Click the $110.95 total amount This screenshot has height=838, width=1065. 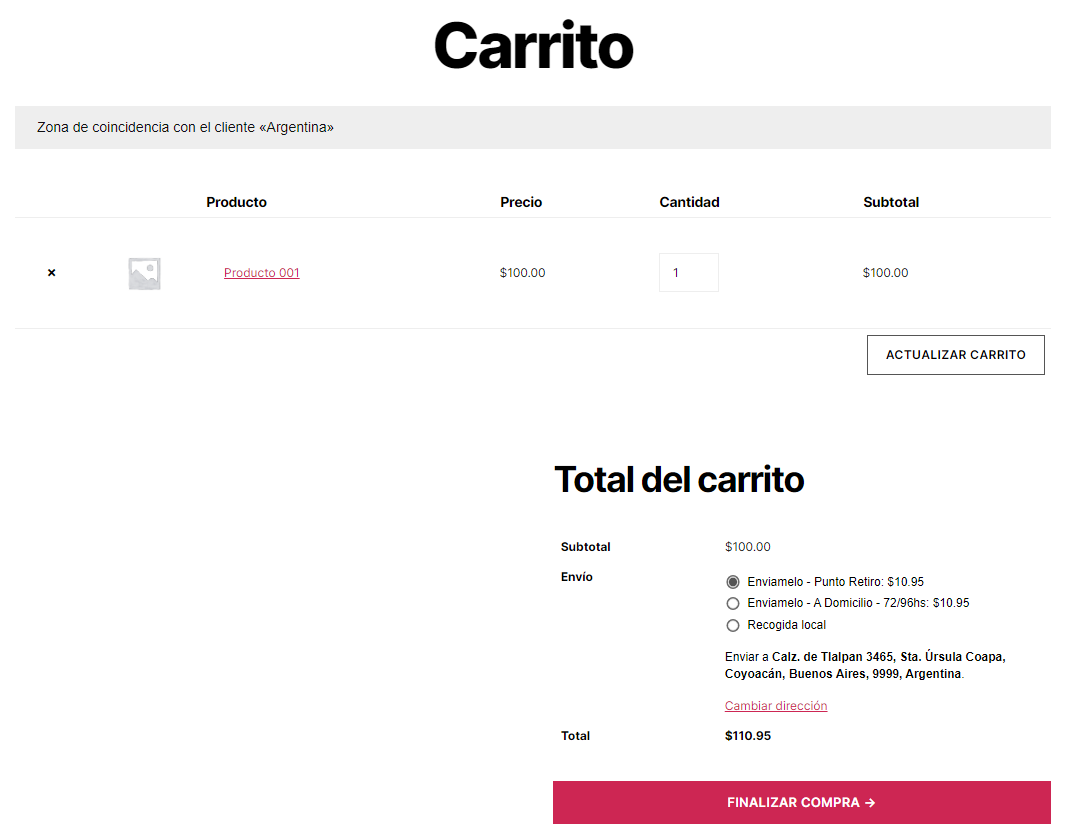coord(748,735)
